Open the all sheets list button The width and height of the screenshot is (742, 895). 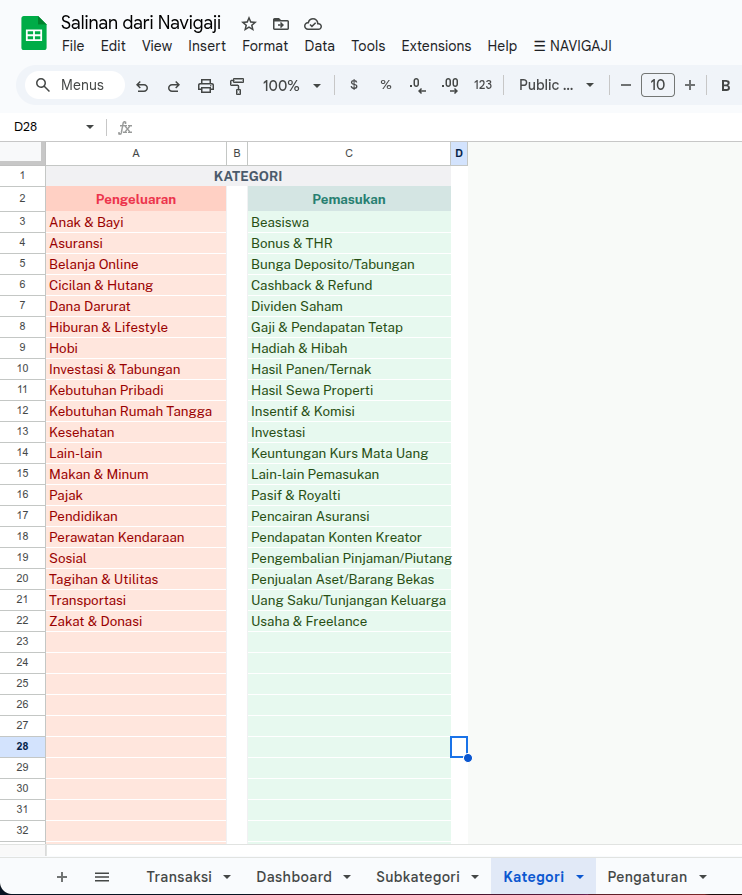click(102, 877)
